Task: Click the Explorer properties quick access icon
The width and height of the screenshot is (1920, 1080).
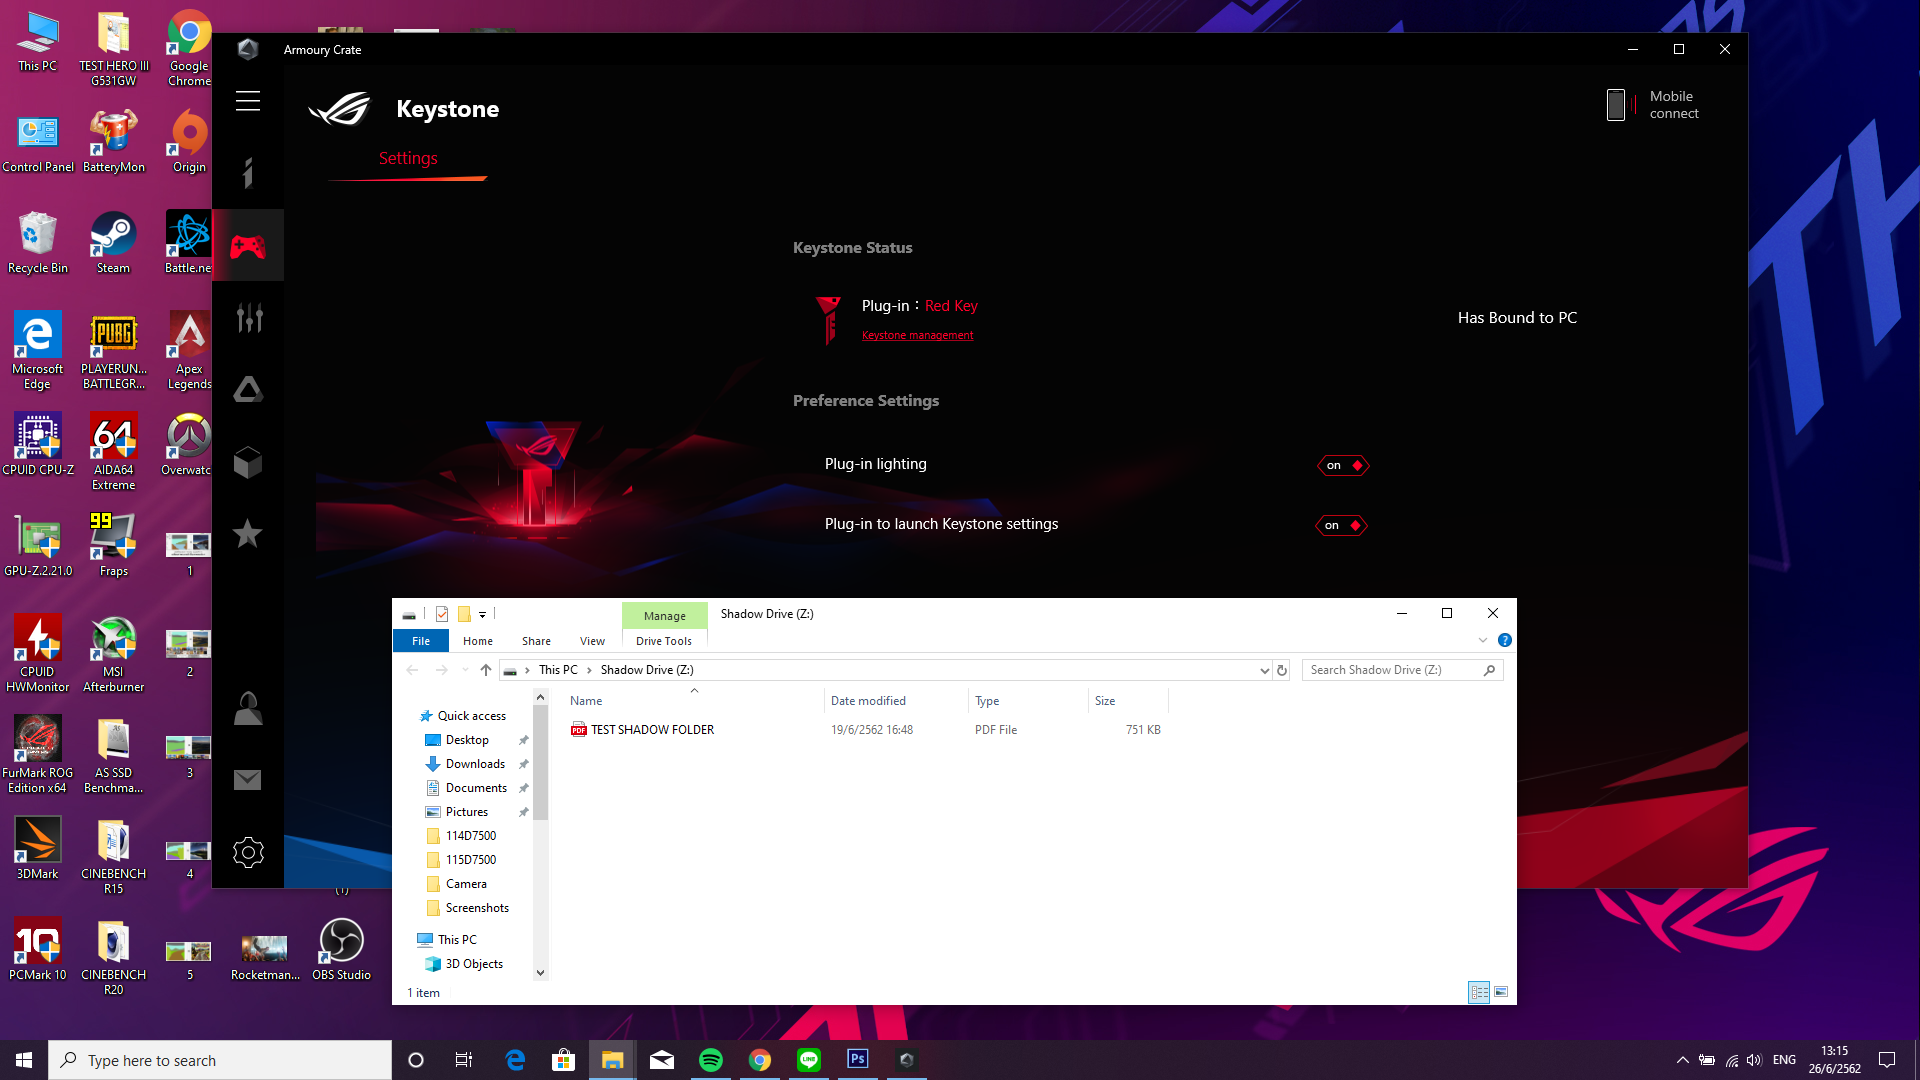Action: coord(441,614)
